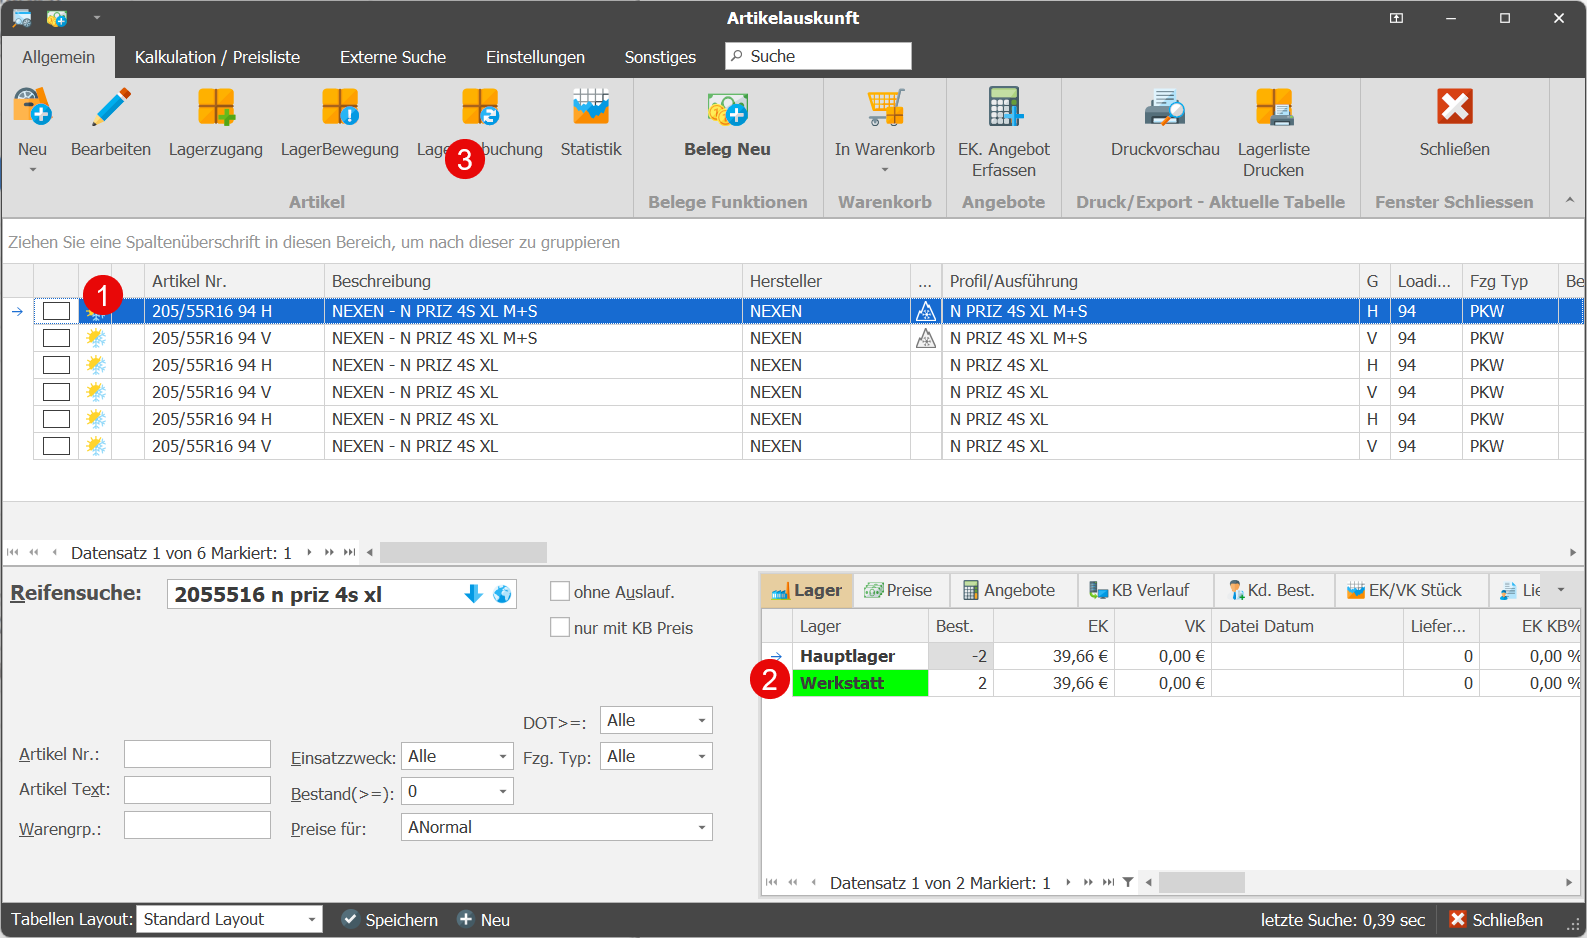Add item using In Warenkorb
This screenshot has height=938, width=1587.
pos(884,108)
